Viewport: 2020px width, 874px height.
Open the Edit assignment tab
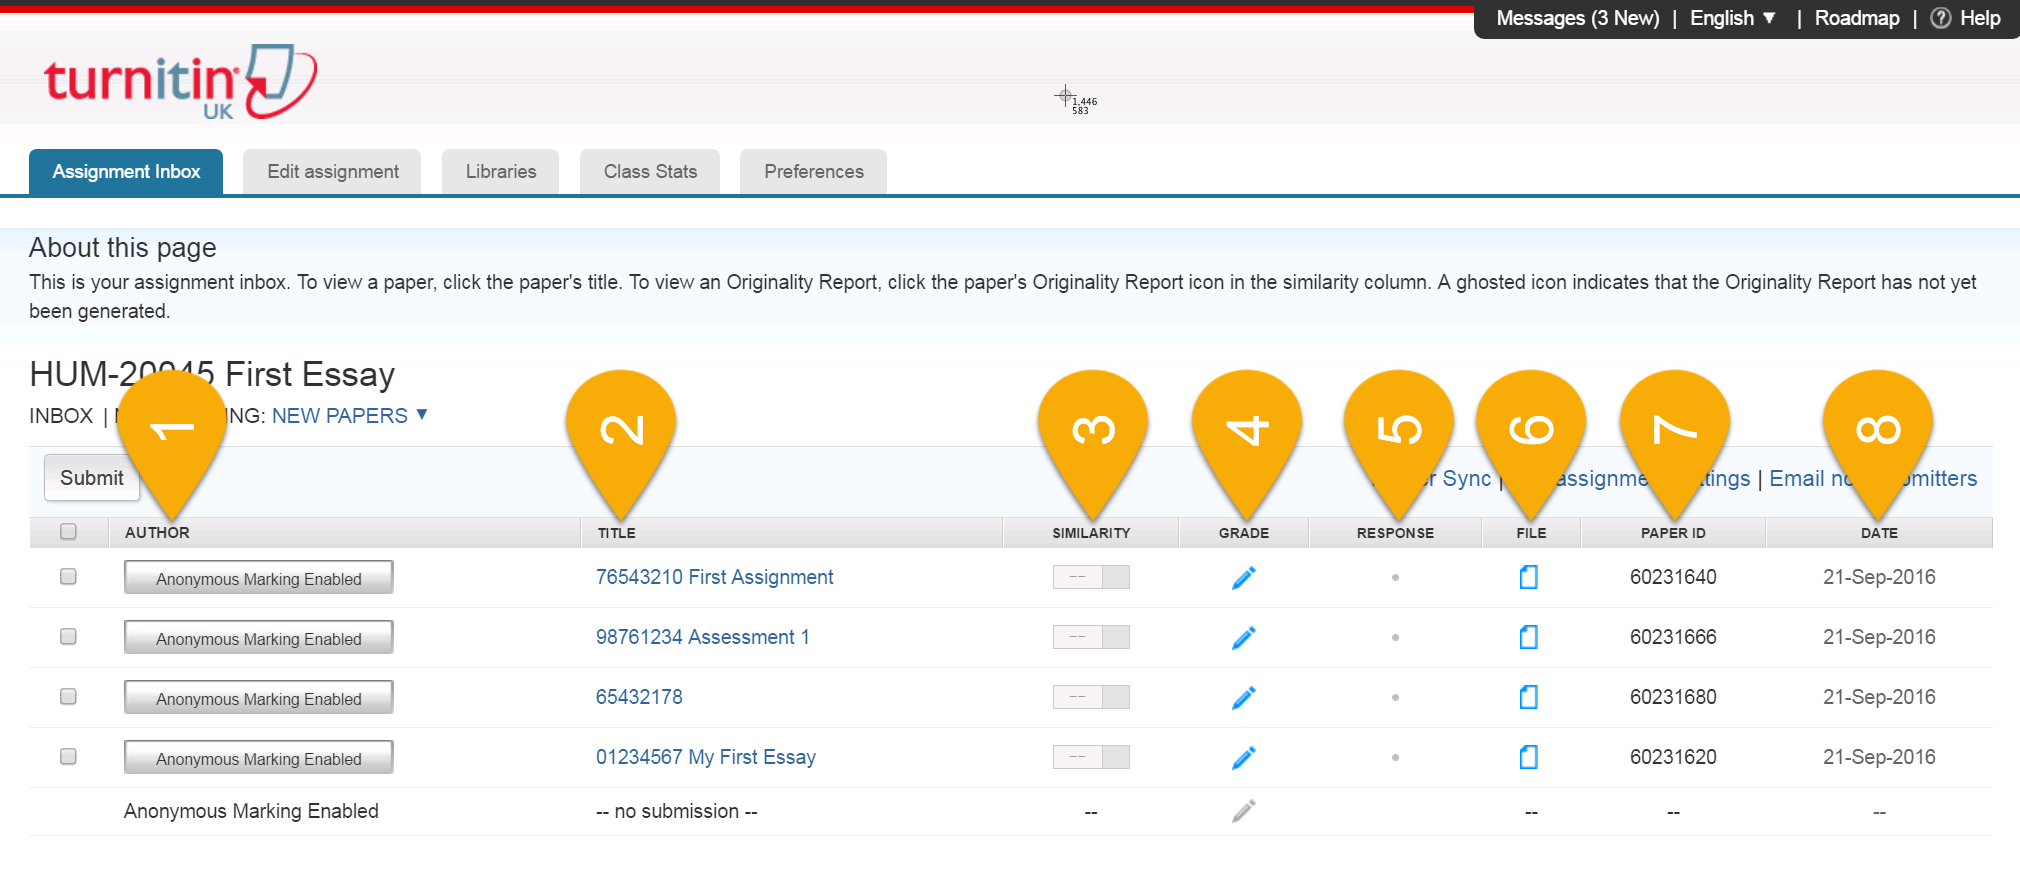(333, 171)
